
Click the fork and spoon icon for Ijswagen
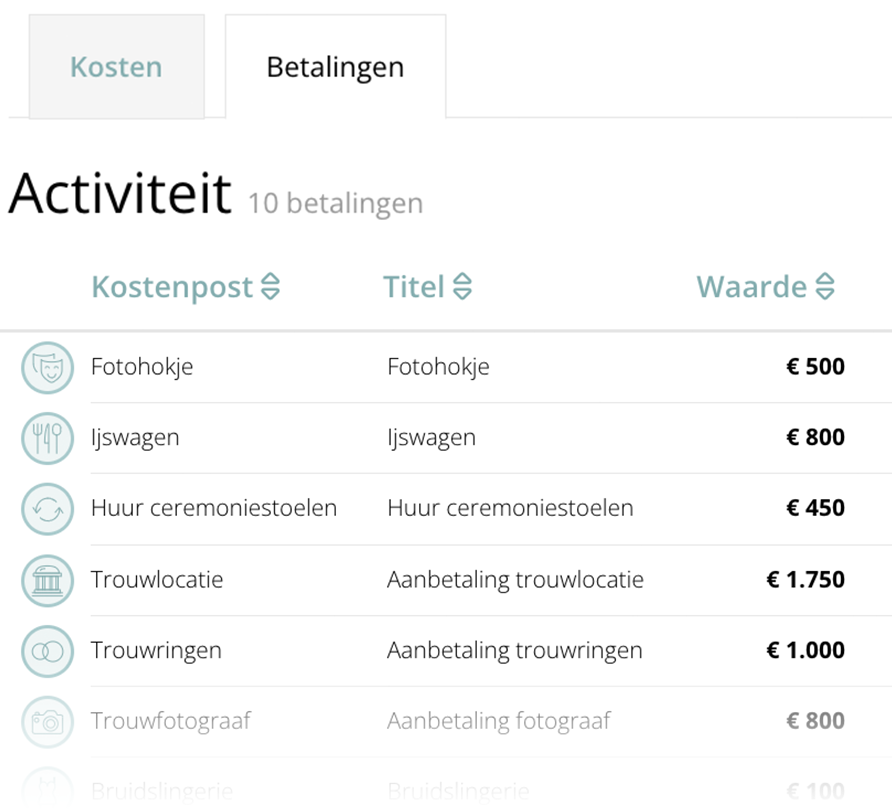[x=47, y=438]
